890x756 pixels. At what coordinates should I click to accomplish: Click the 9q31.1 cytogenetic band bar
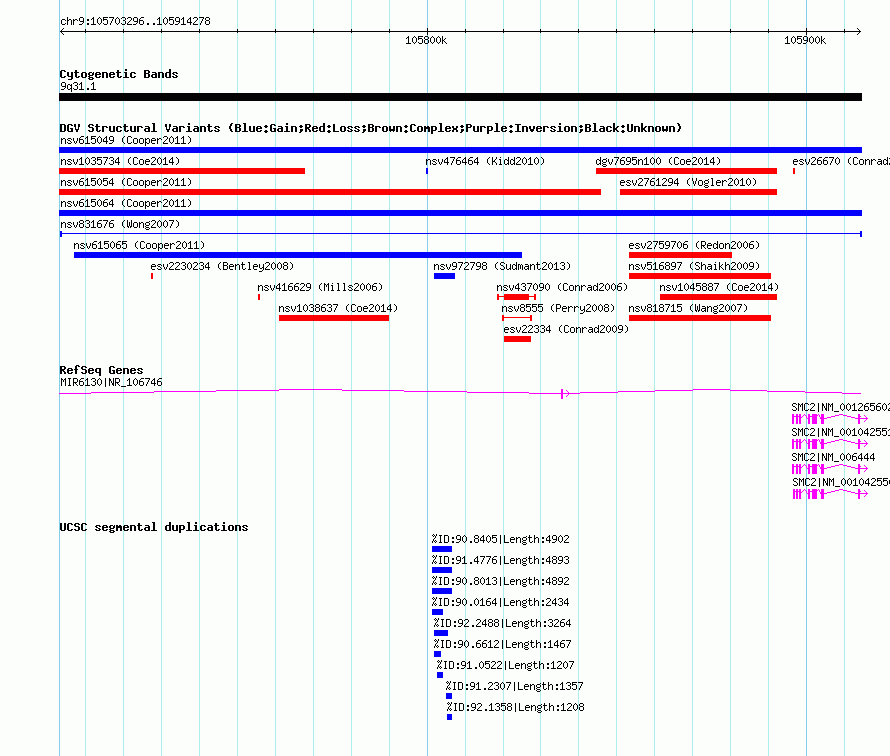click(x=460, y=97)
